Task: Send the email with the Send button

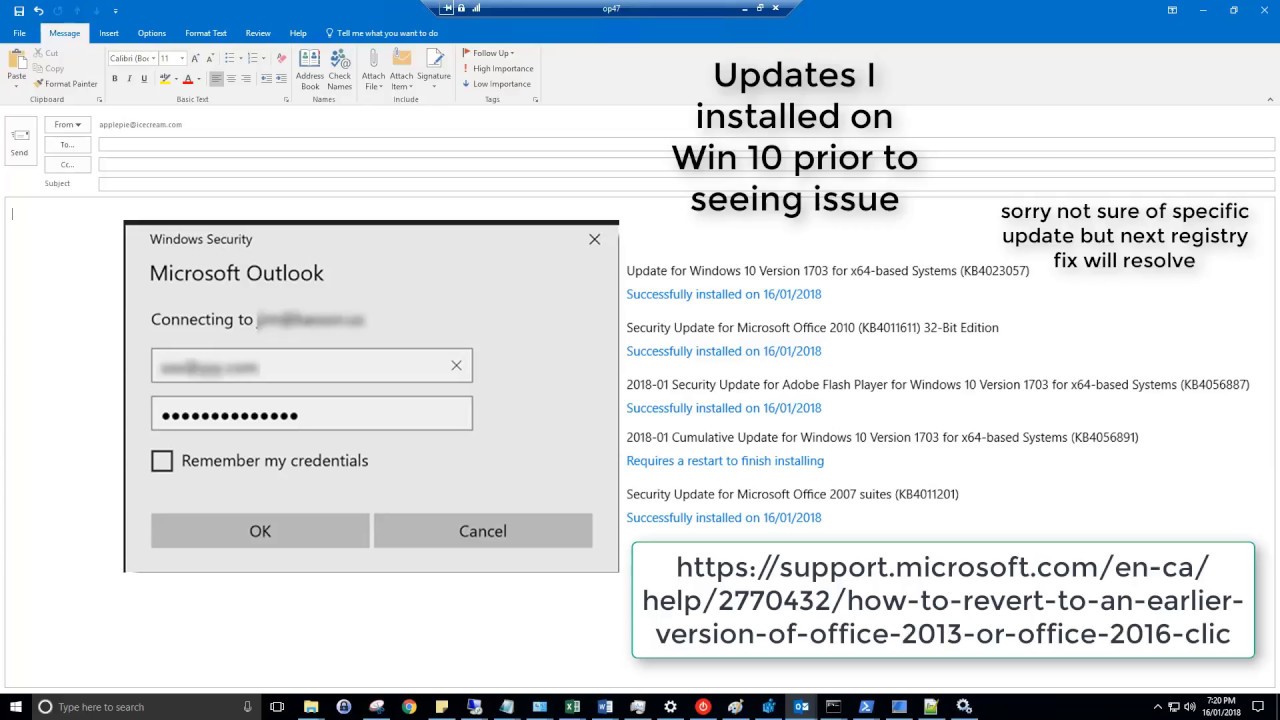Action: click(19, 142)
